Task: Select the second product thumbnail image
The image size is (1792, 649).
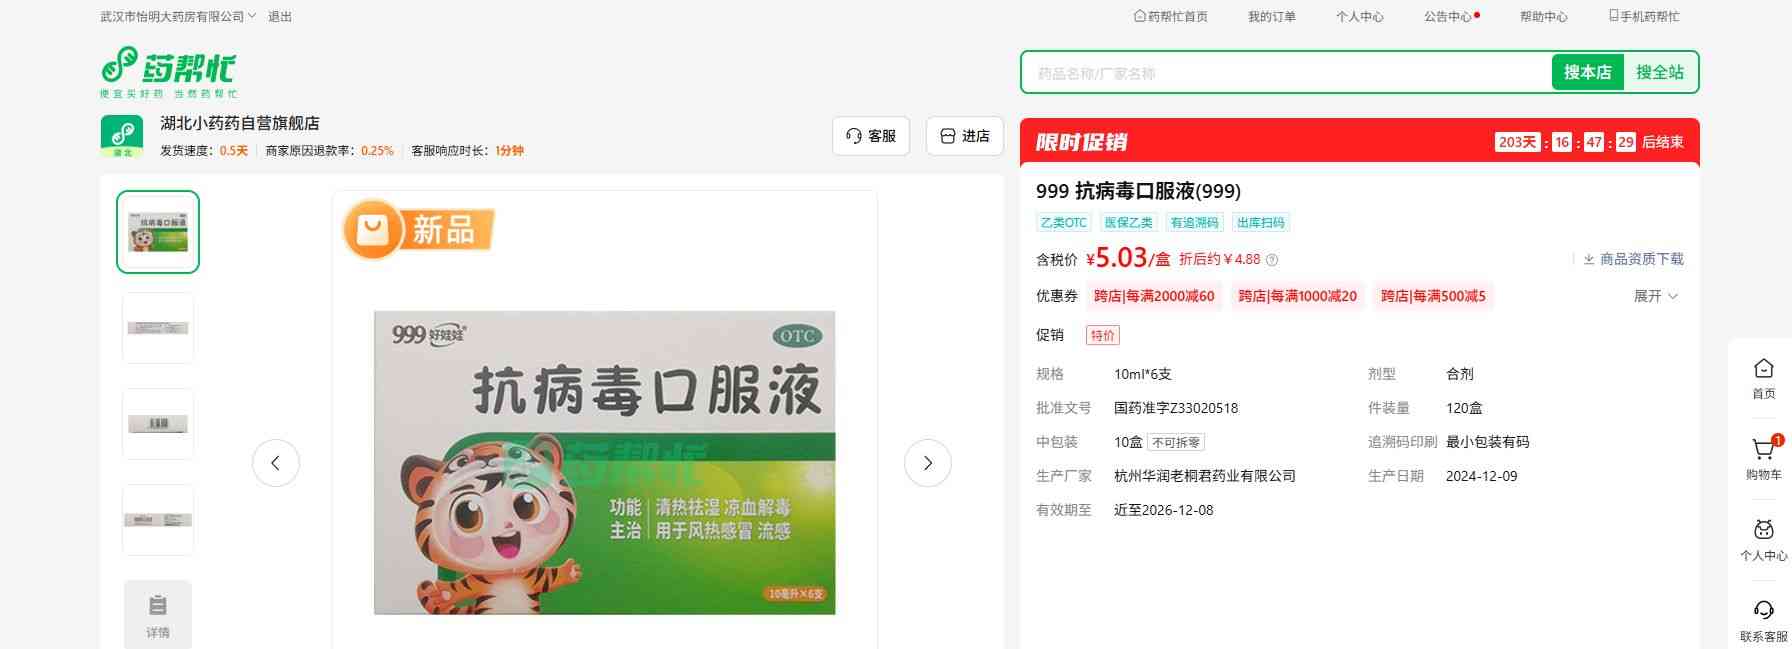Action: click(158, 328)
